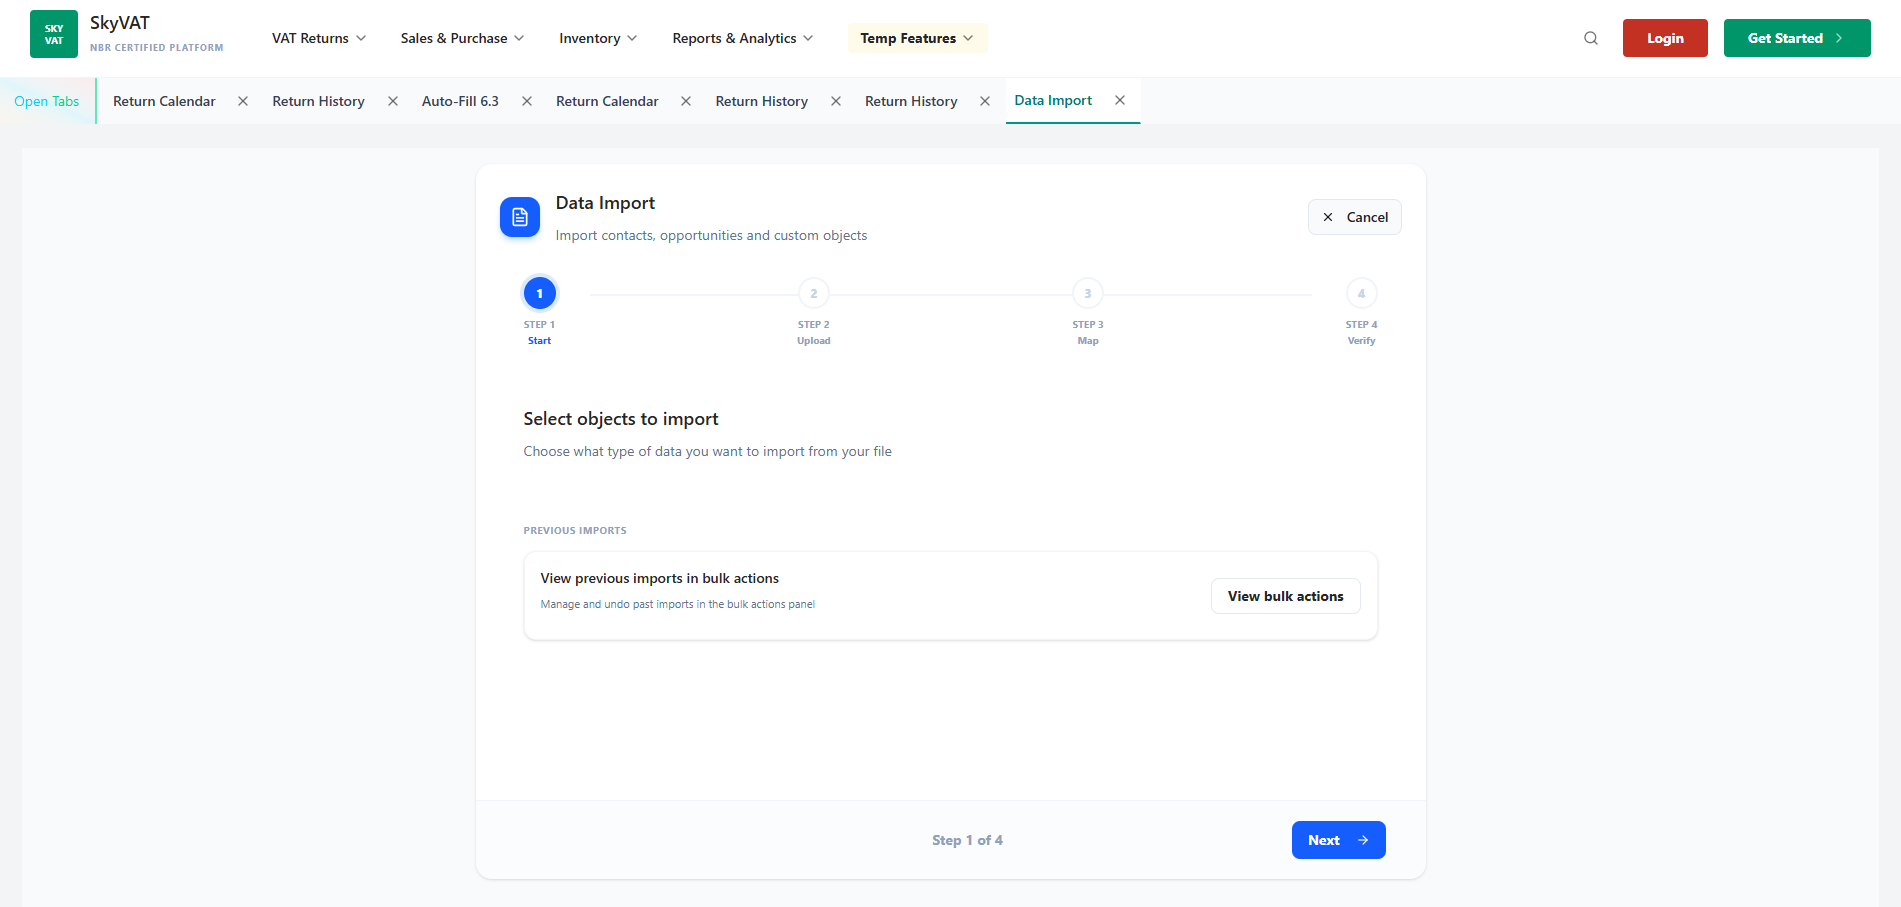Switch to the second Return Calendar tab
Screen dimensions: 1901x907
tap(607, 101)
